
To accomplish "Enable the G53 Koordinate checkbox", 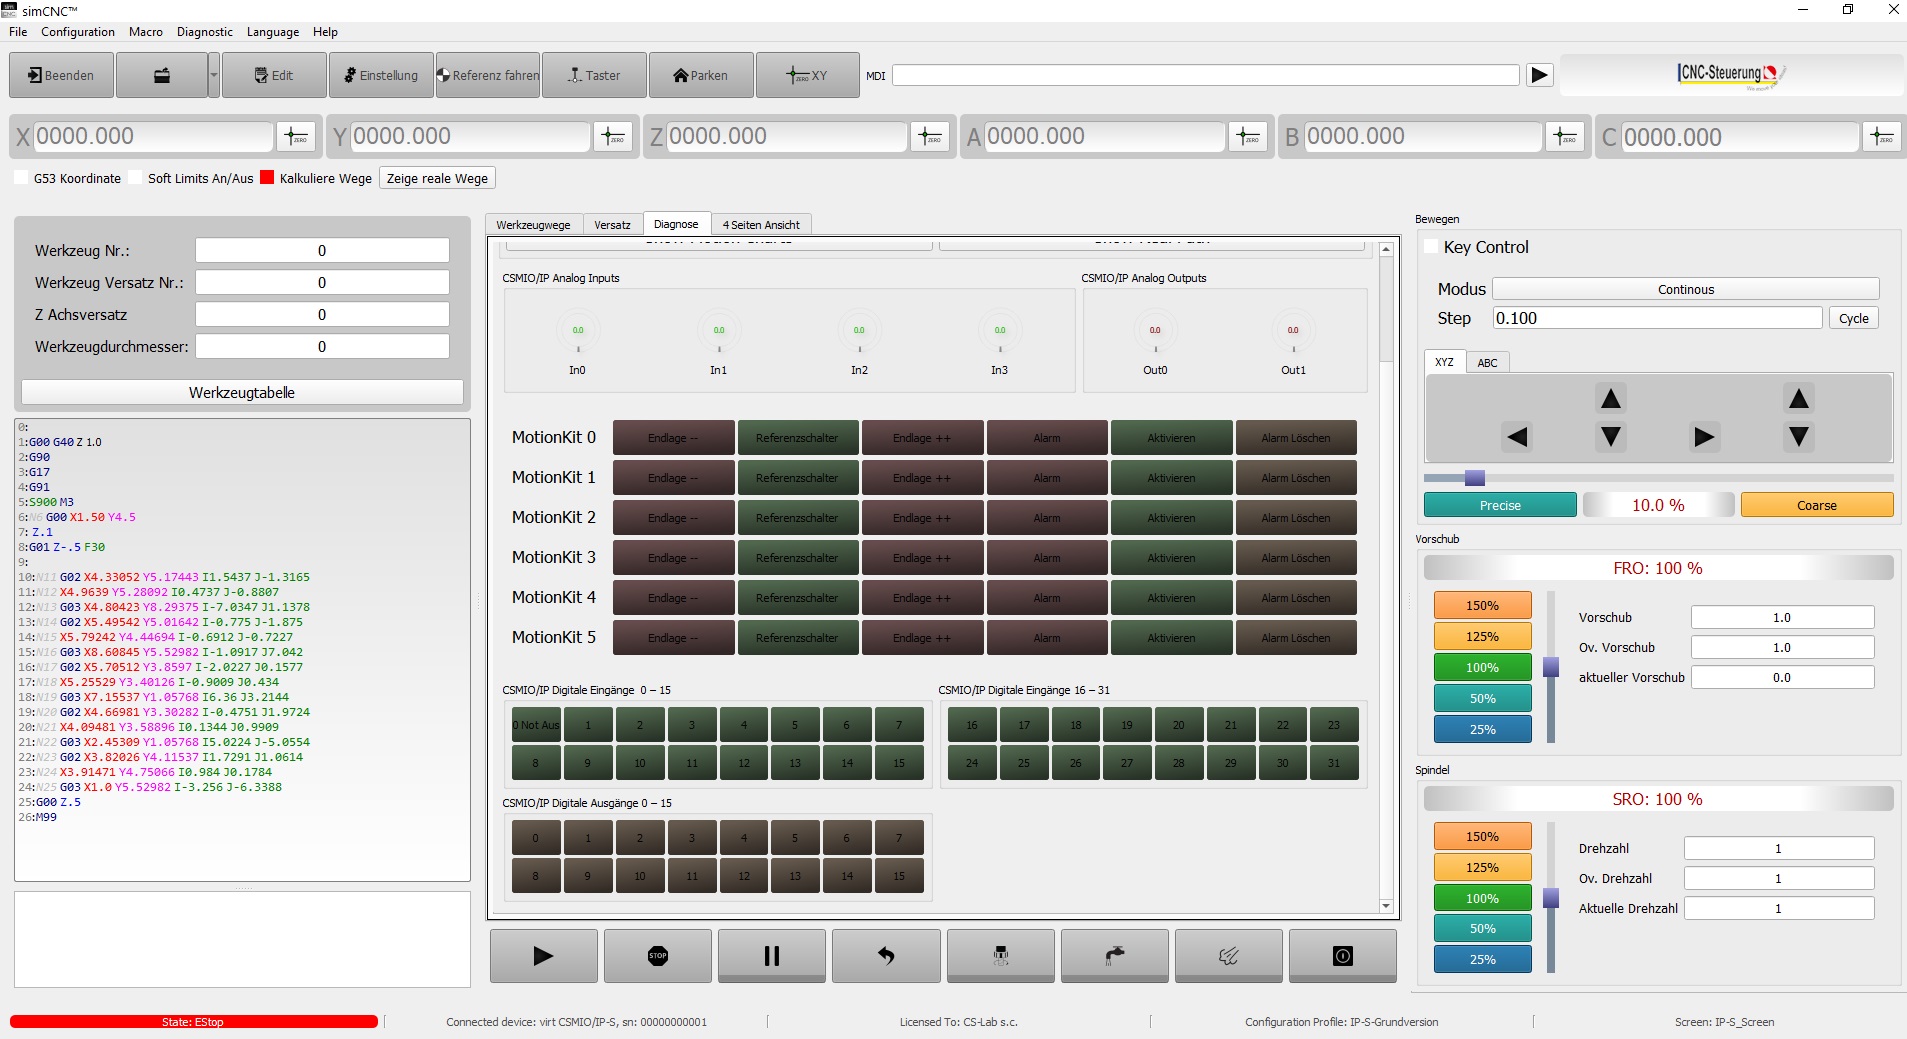I will [22, 178].
